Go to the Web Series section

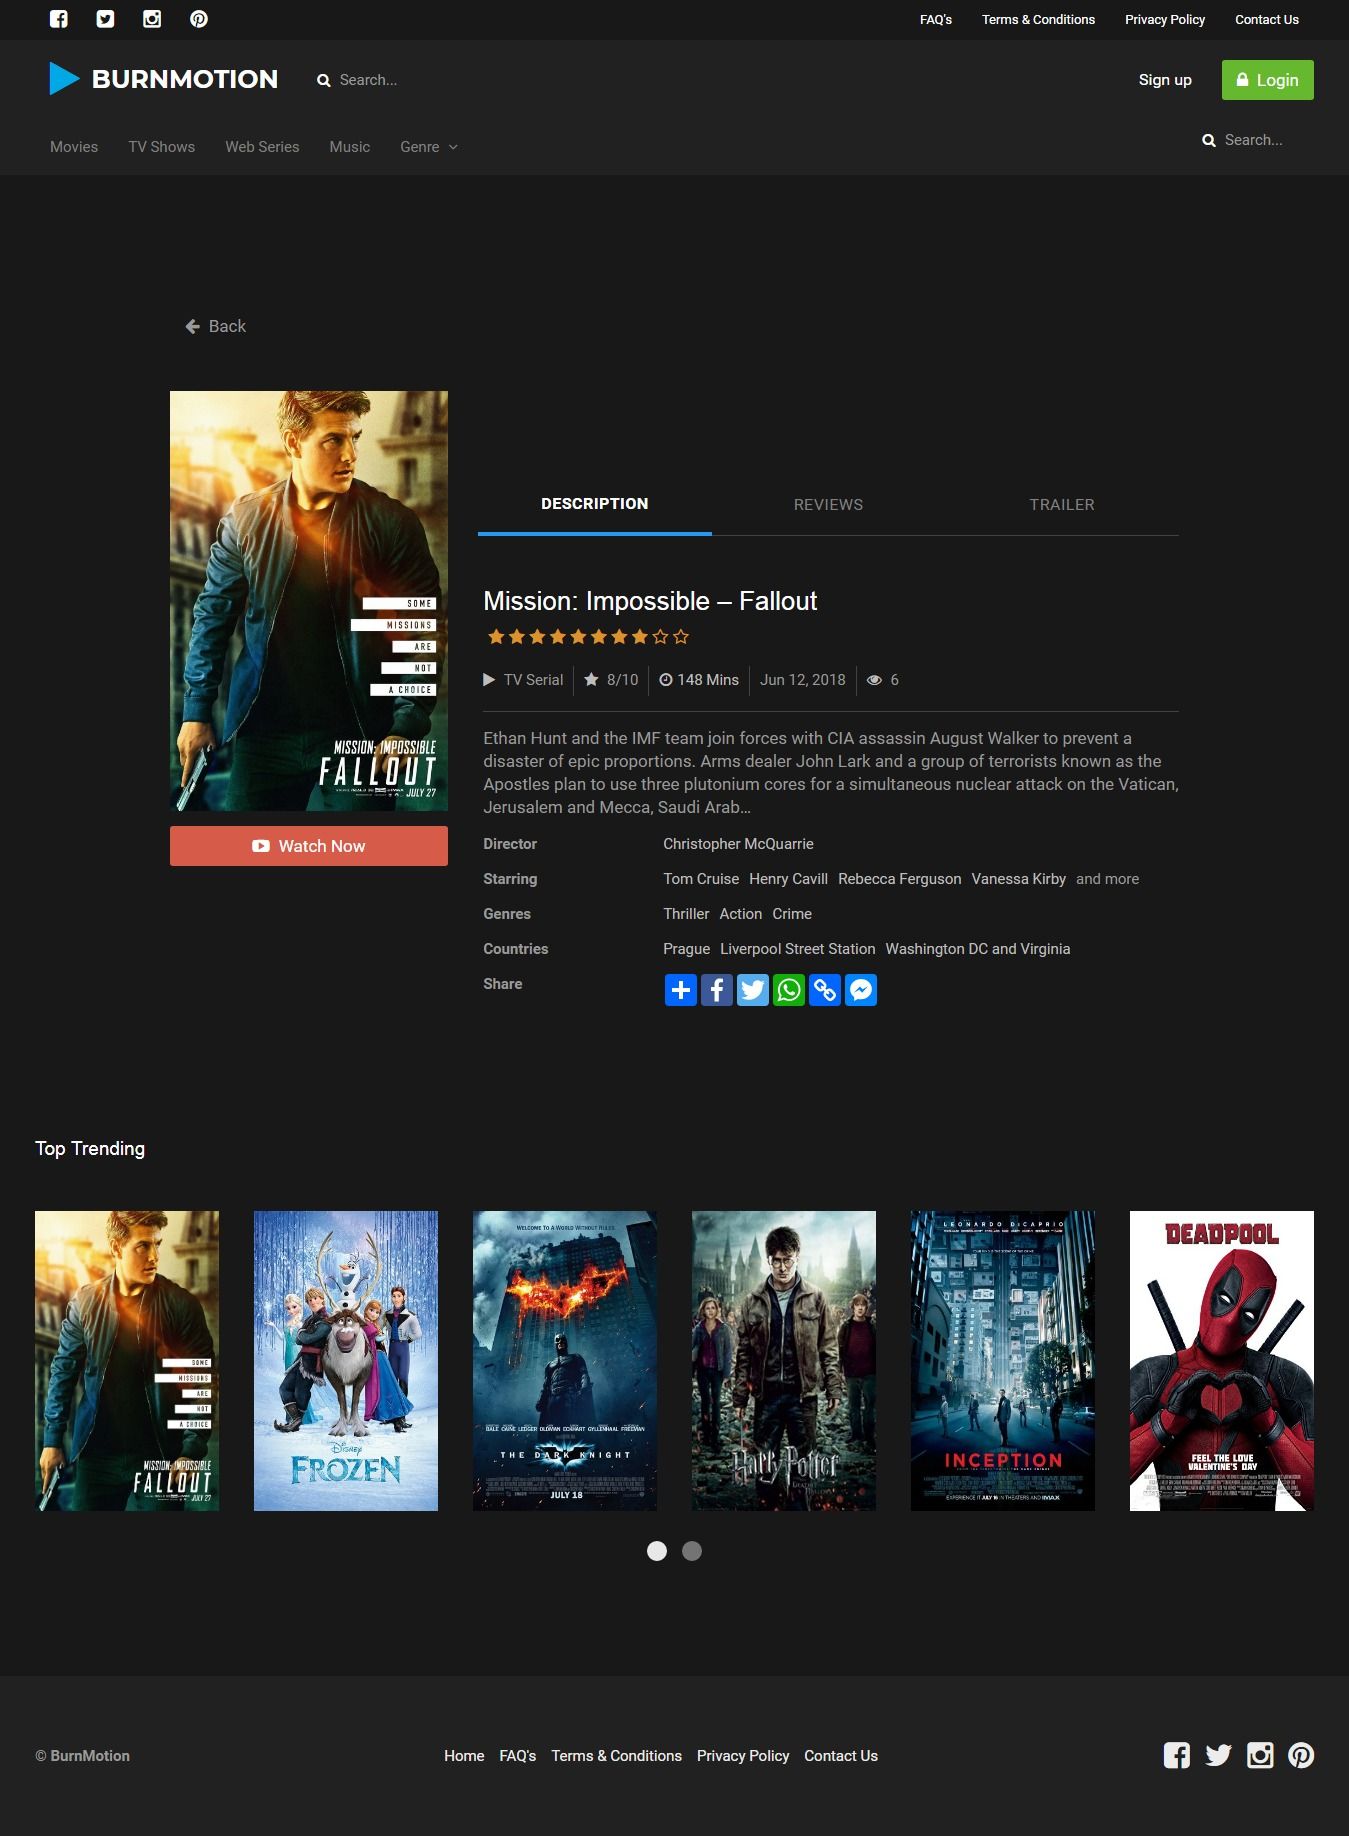(x=262, y=147)
